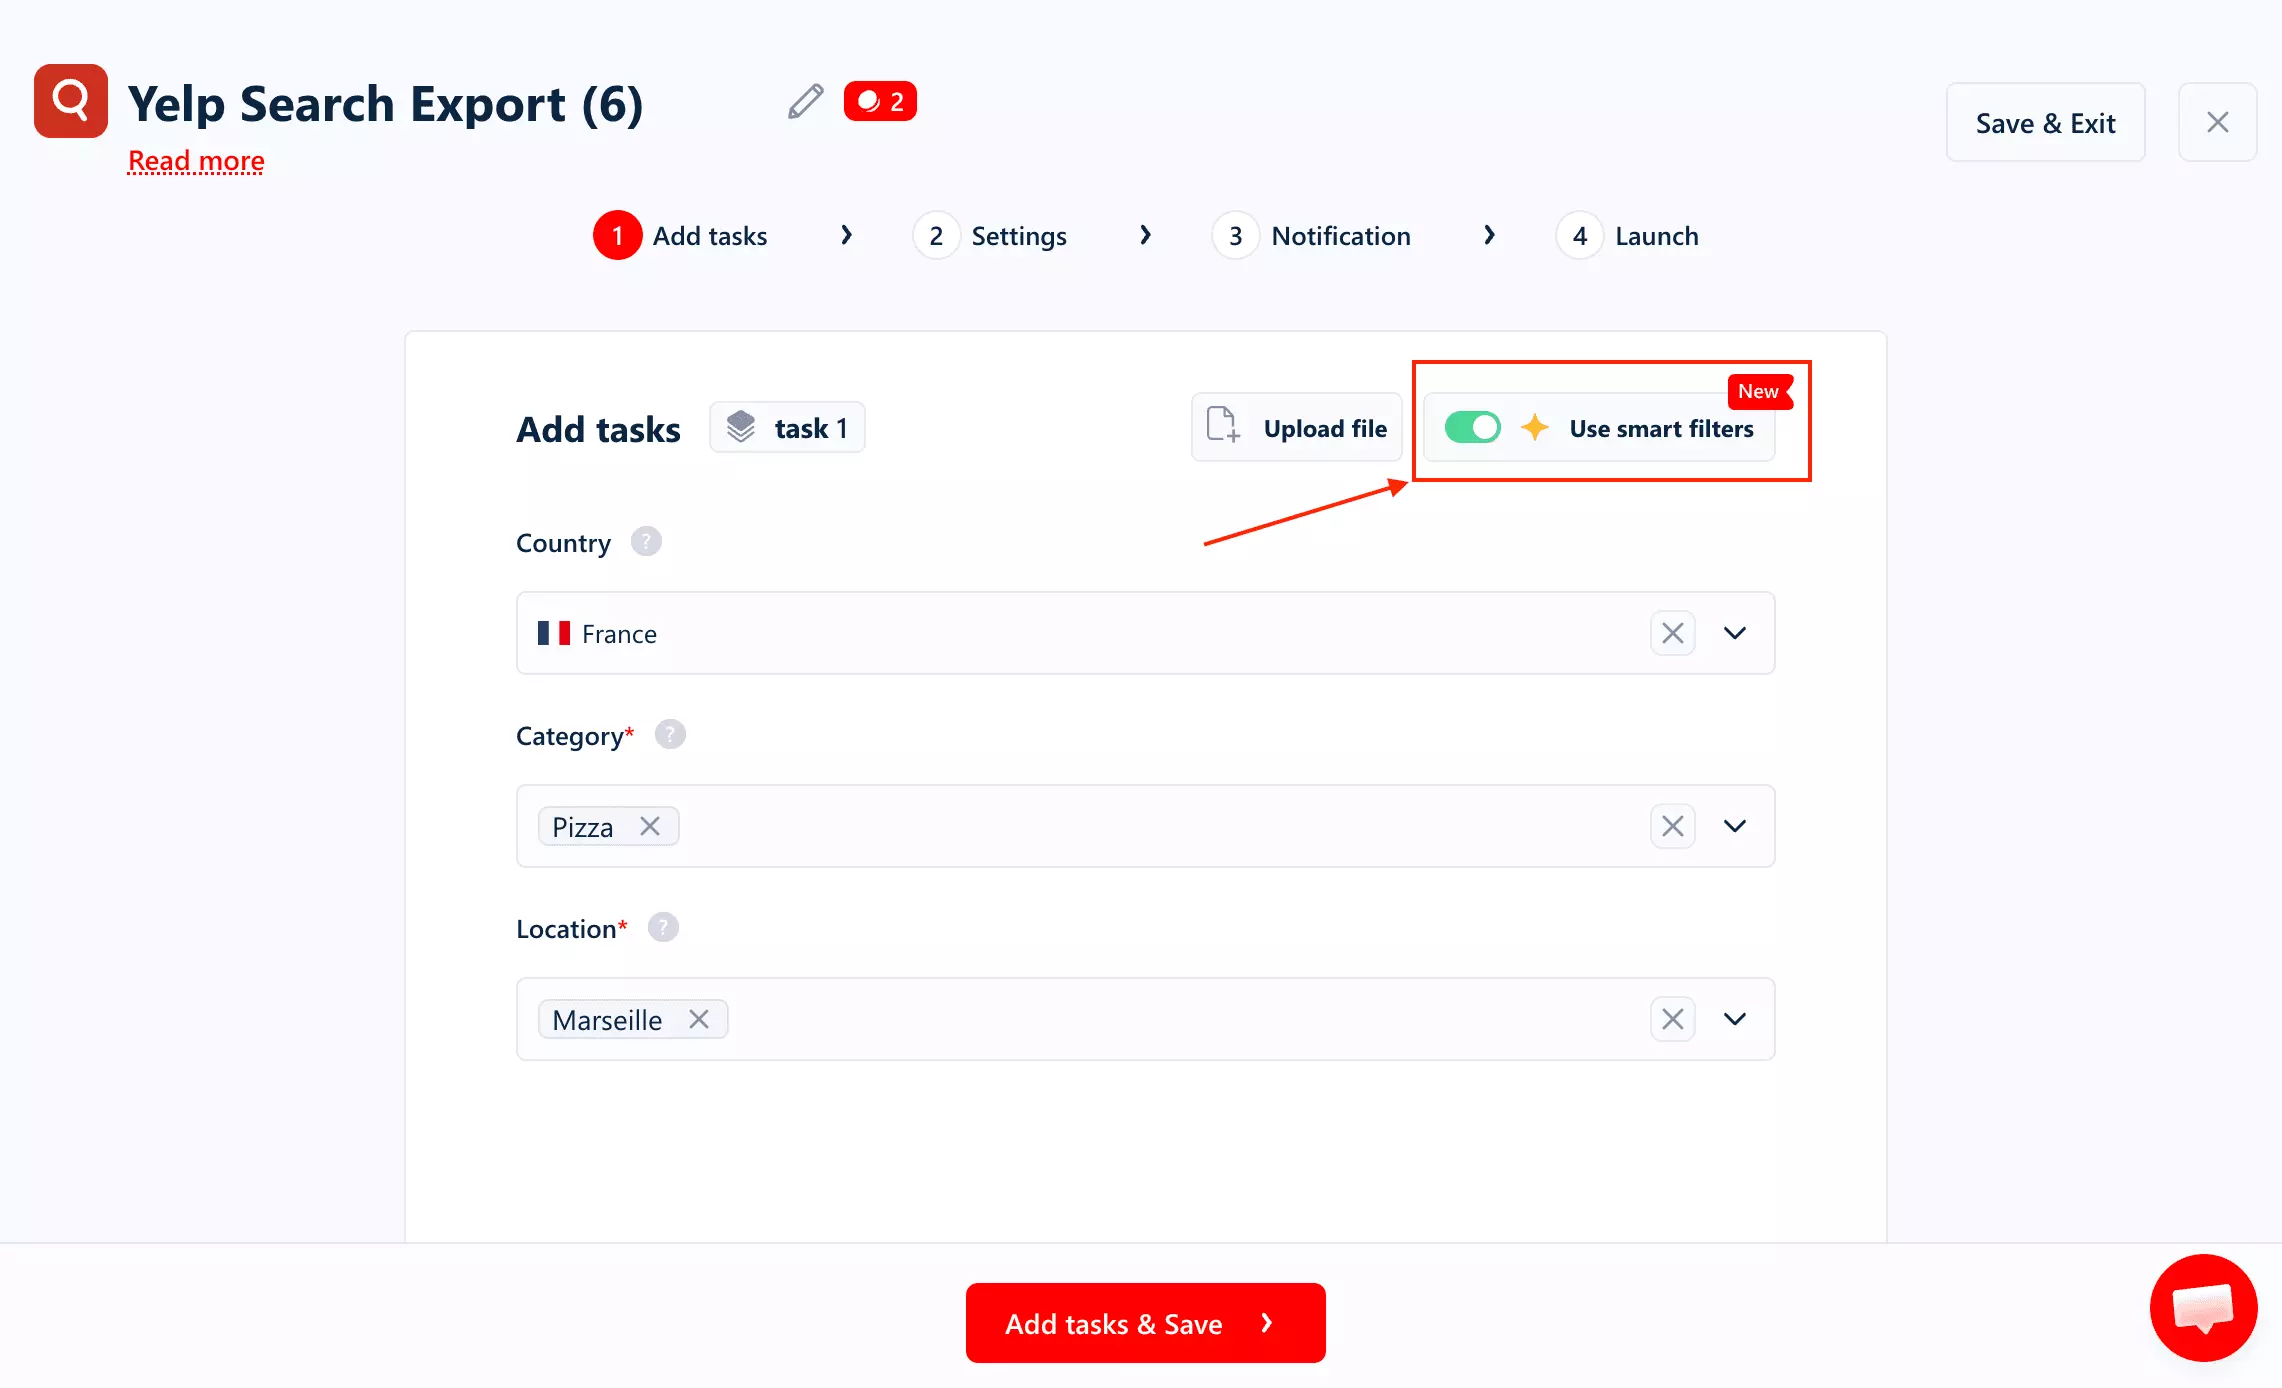Image resolution: width=2282 pixels, height=1388 pixels.
Task: Expand the Country dropdown arrow
Action: (x=1736, y=633)
